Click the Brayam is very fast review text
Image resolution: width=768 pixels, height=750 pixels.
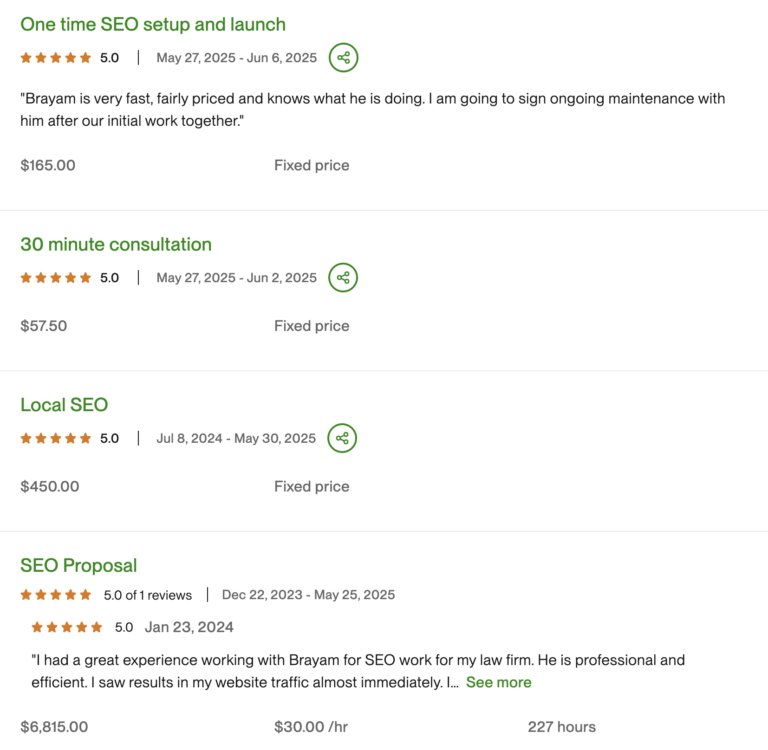pyautogui.click(x=373, y=110)
